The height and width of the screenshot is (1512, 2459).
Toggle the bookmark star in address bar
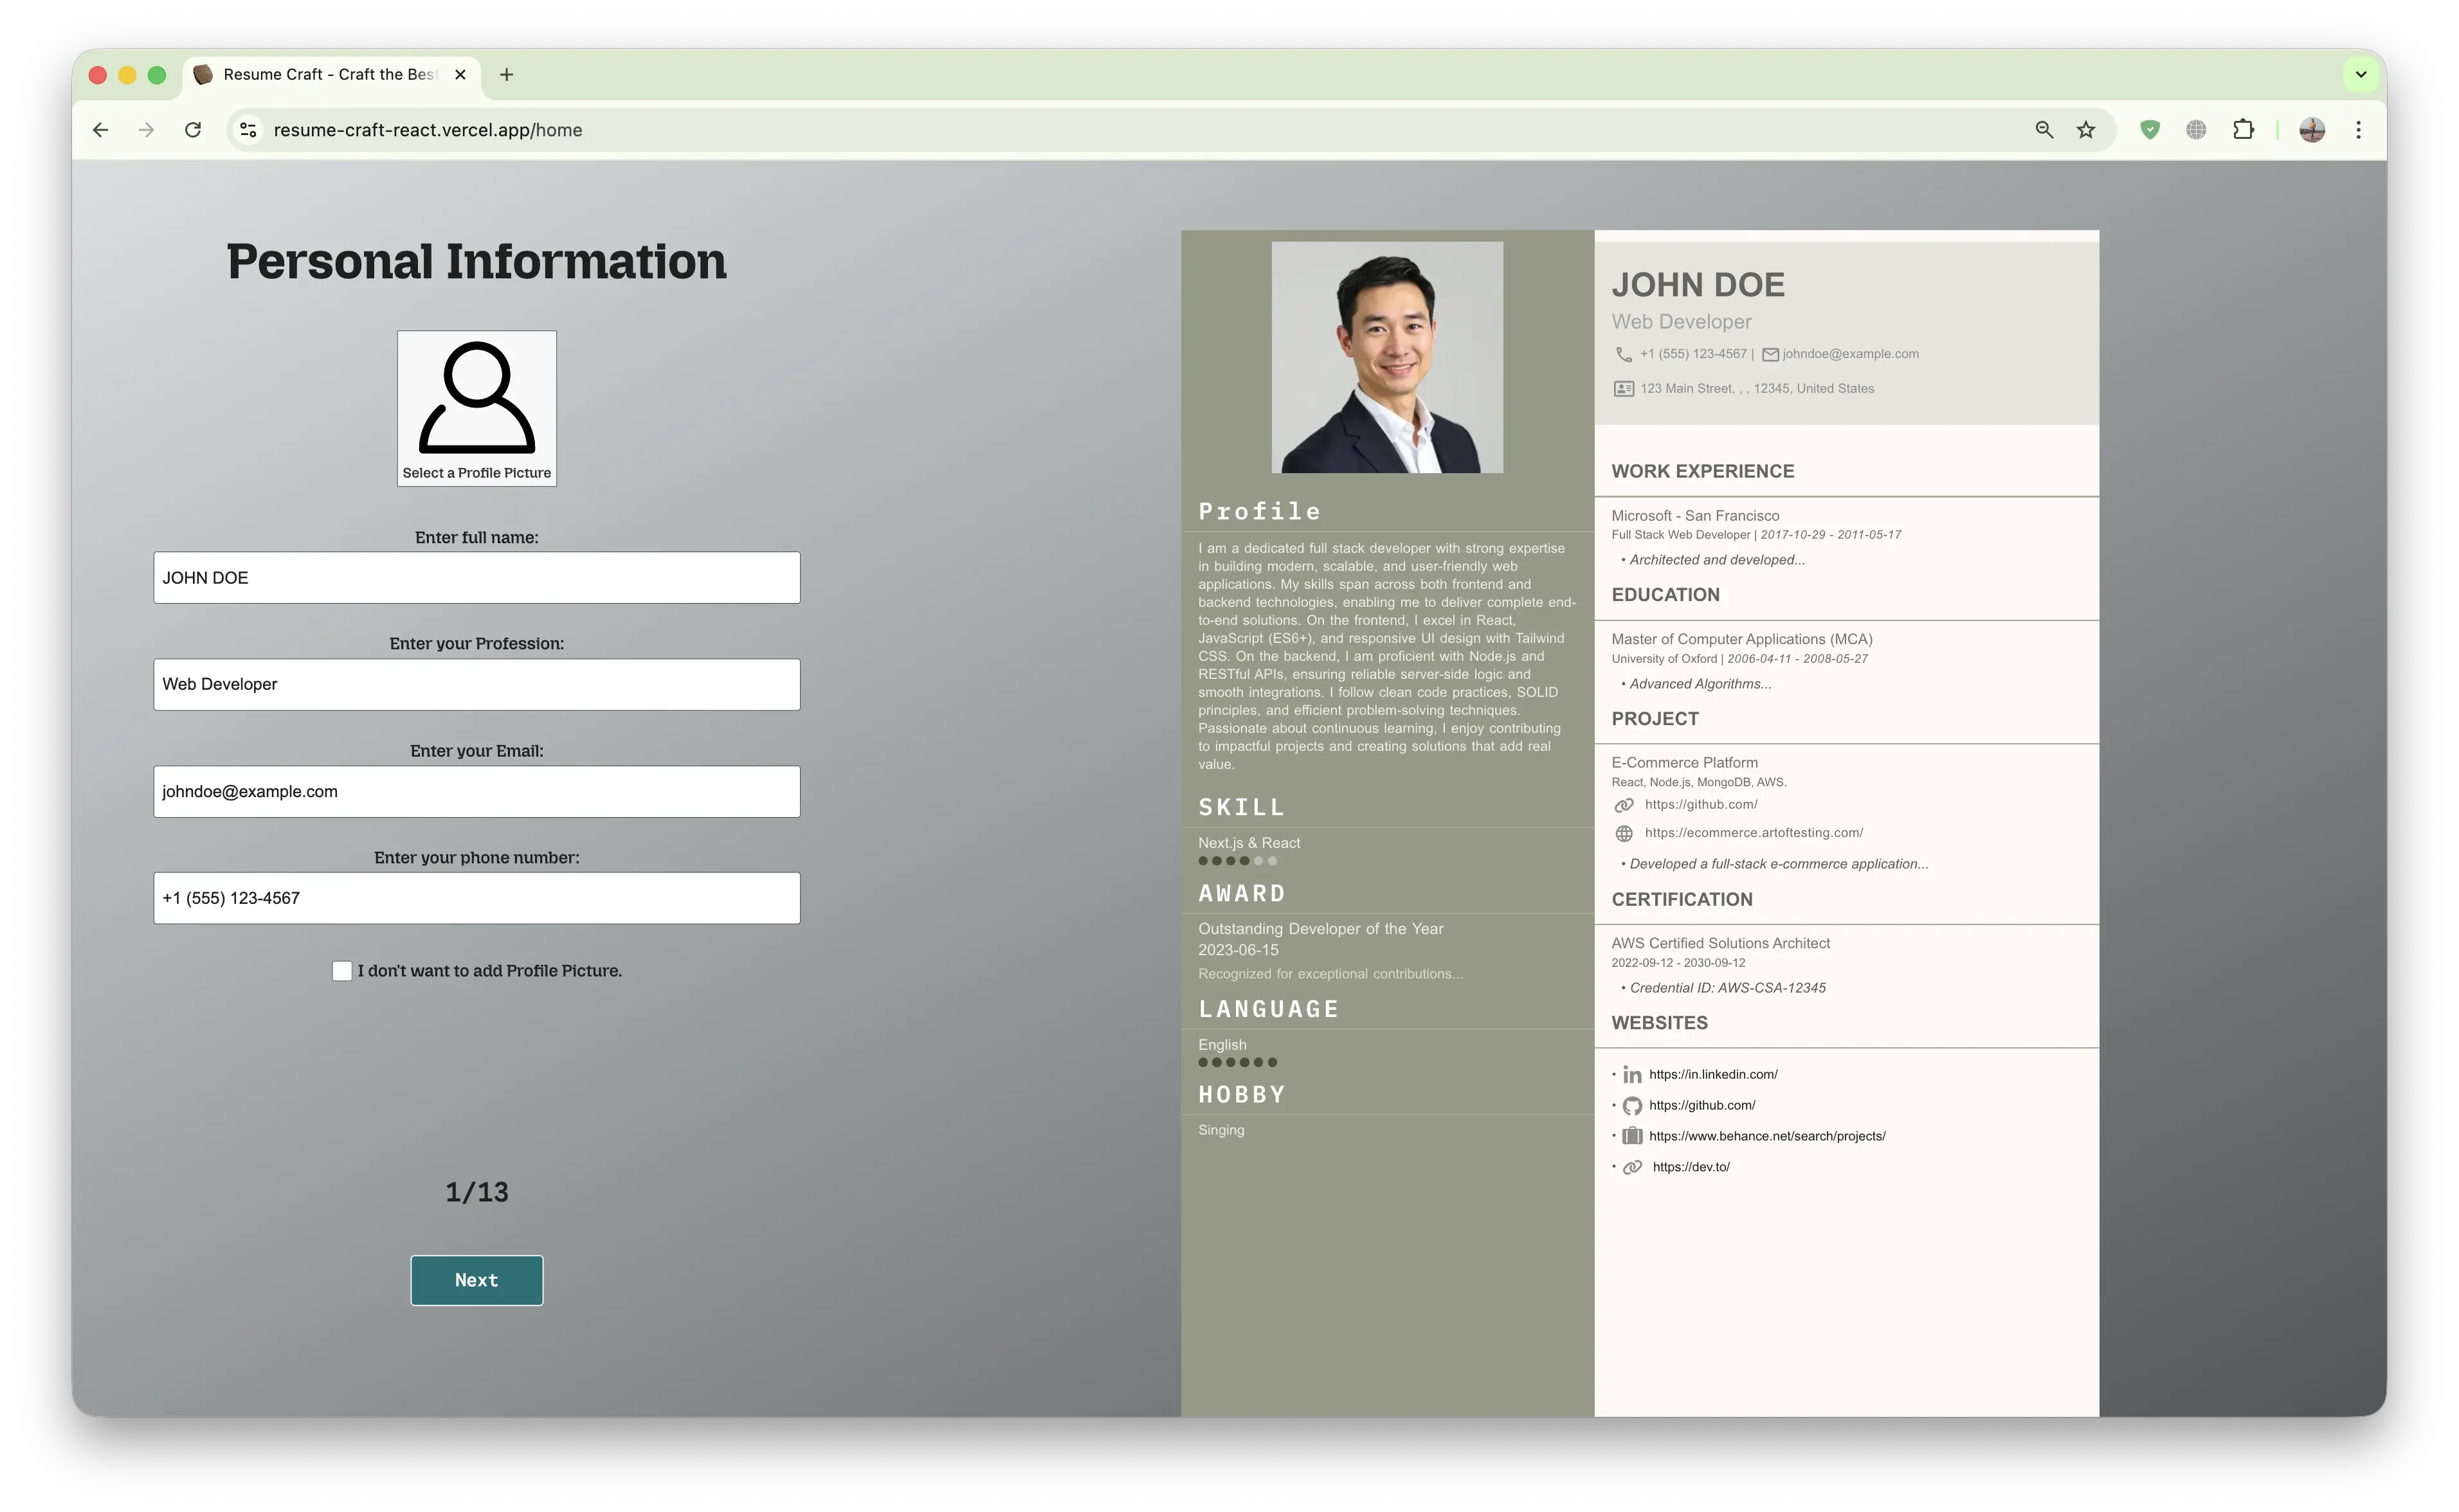[2087, 130]
